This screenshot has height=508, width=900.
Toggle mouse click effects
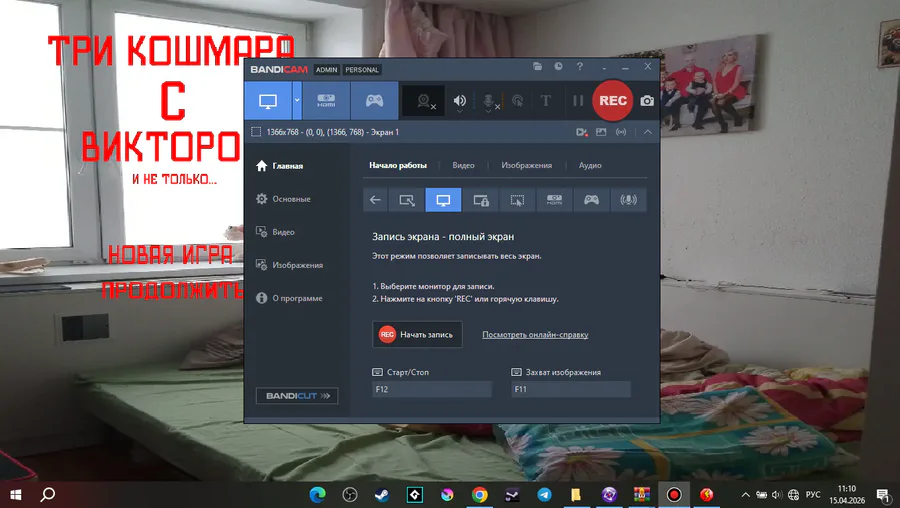click(x=517, y=101)
